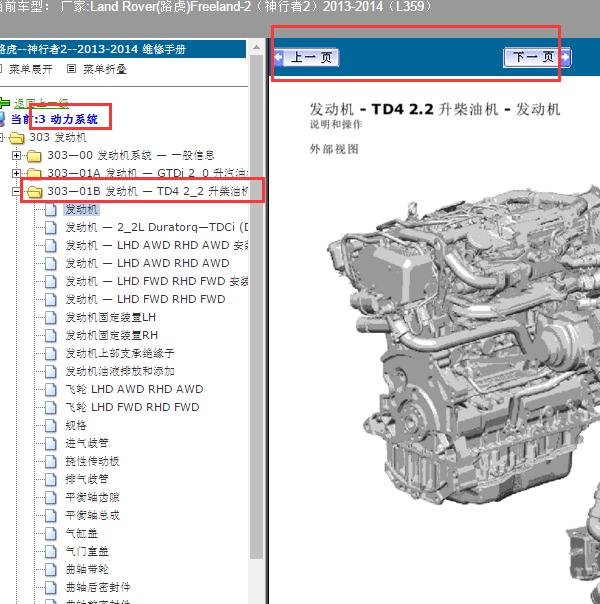The width and height of the screenshot is (600, 604).
Task: Click document icon beside 挠性传动板
Action: (x=50, y=462)
